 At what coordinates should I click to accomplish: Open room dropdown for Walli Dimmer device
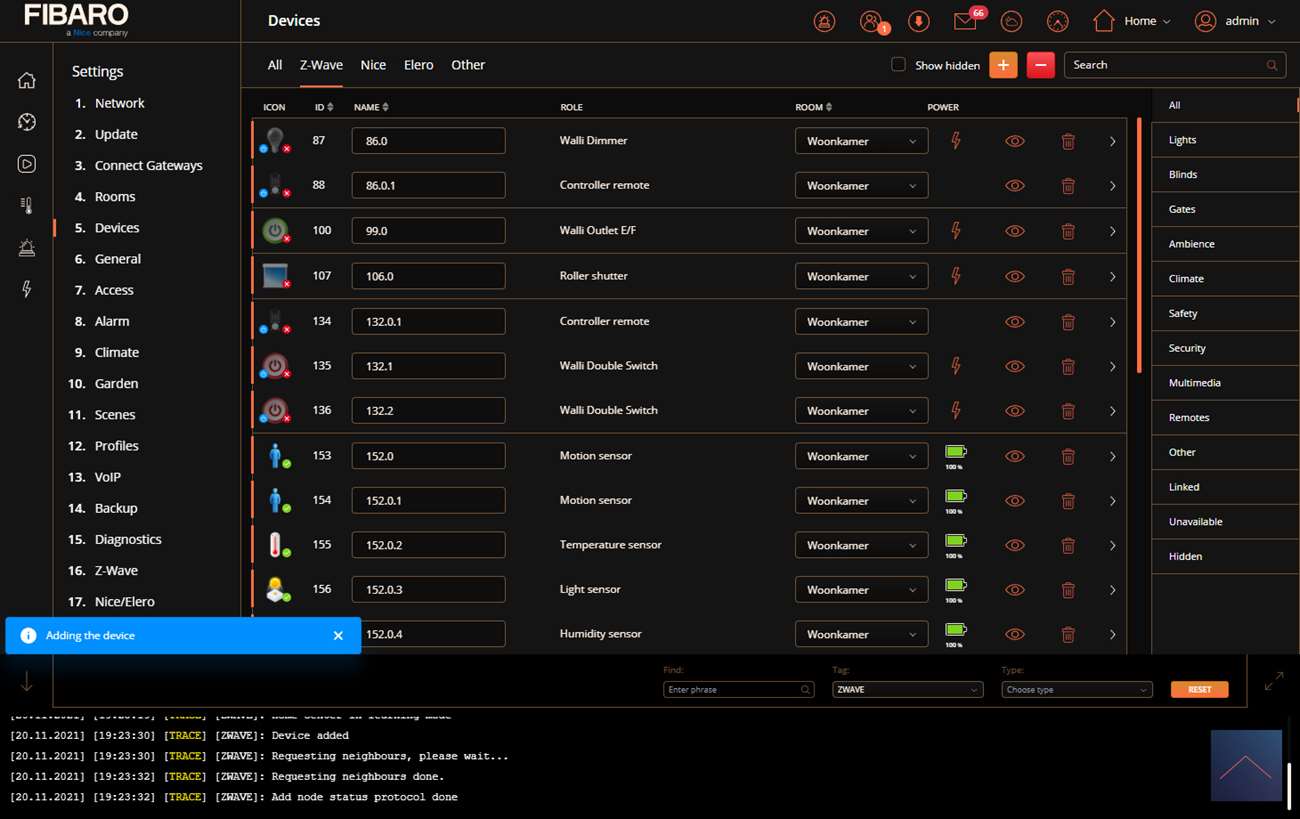[861, 141]
